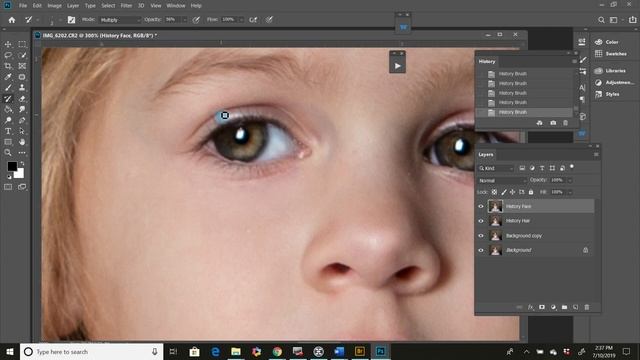This screenshot has width=640, height=360.
Task: Select the Brush tool
Action: click(x=8, y=88)
